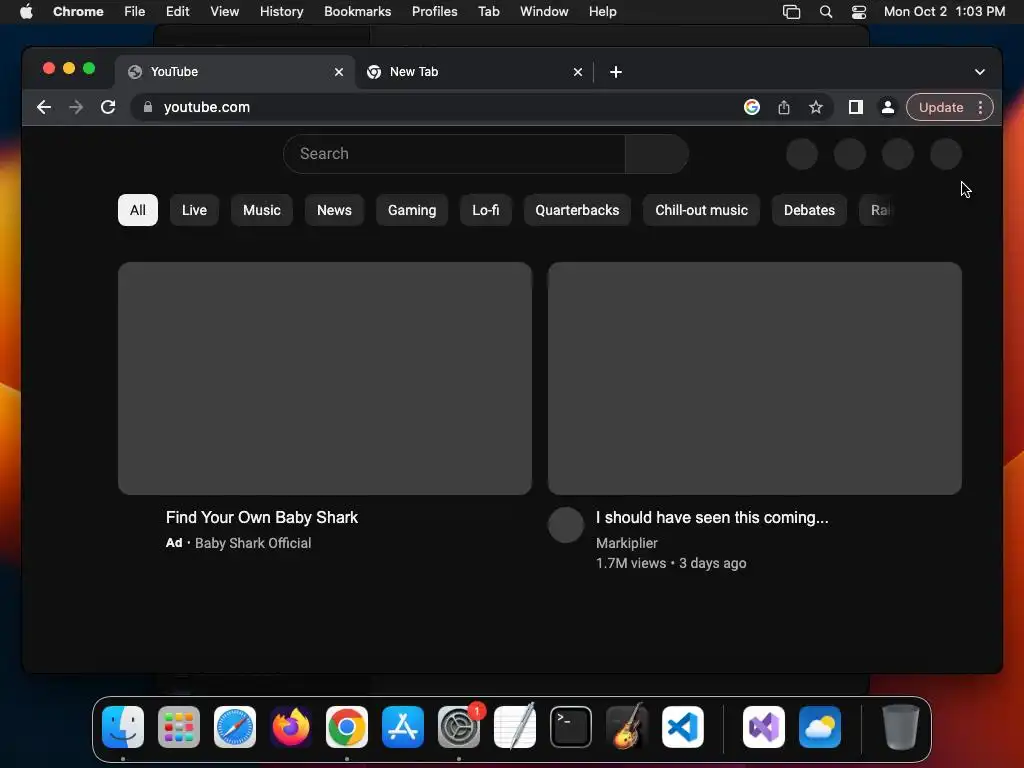Open the File menu
The width and height of the screenshot is (1024, 768).
click(135, 12)
